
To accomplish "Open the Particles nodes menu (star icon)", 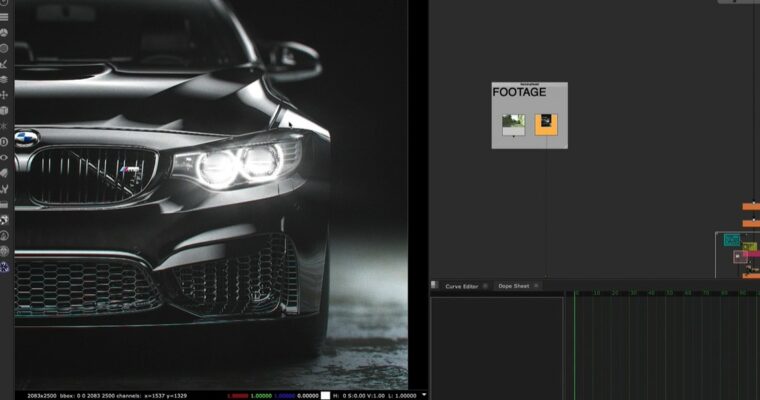I will click(x=4, y=126).
